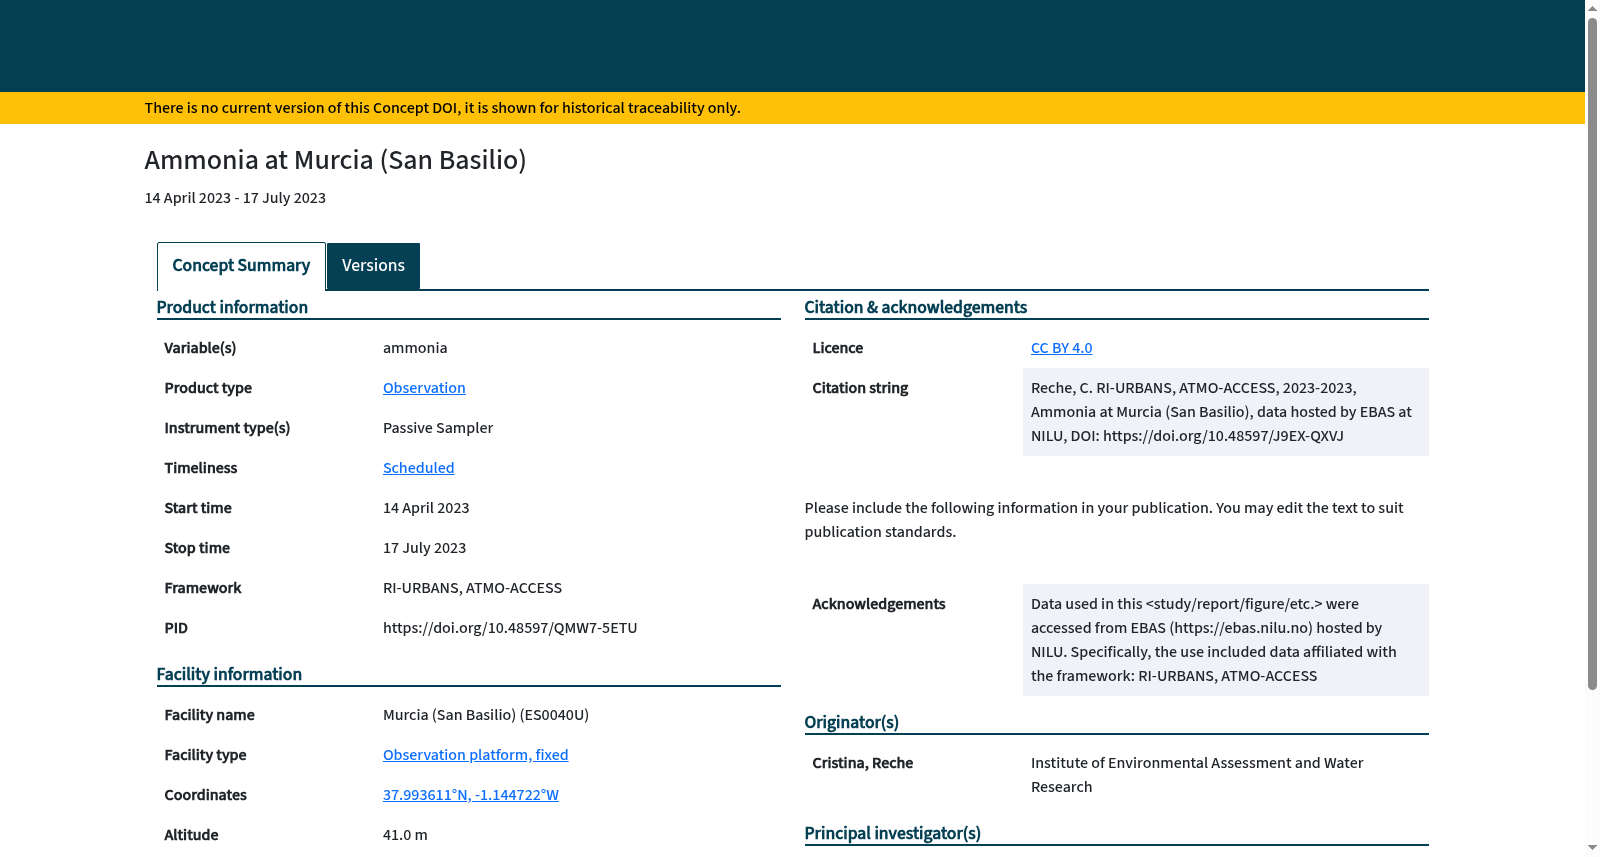
Task: Click the originator name Cristina, Reche
Action: [x=862, y=763]
